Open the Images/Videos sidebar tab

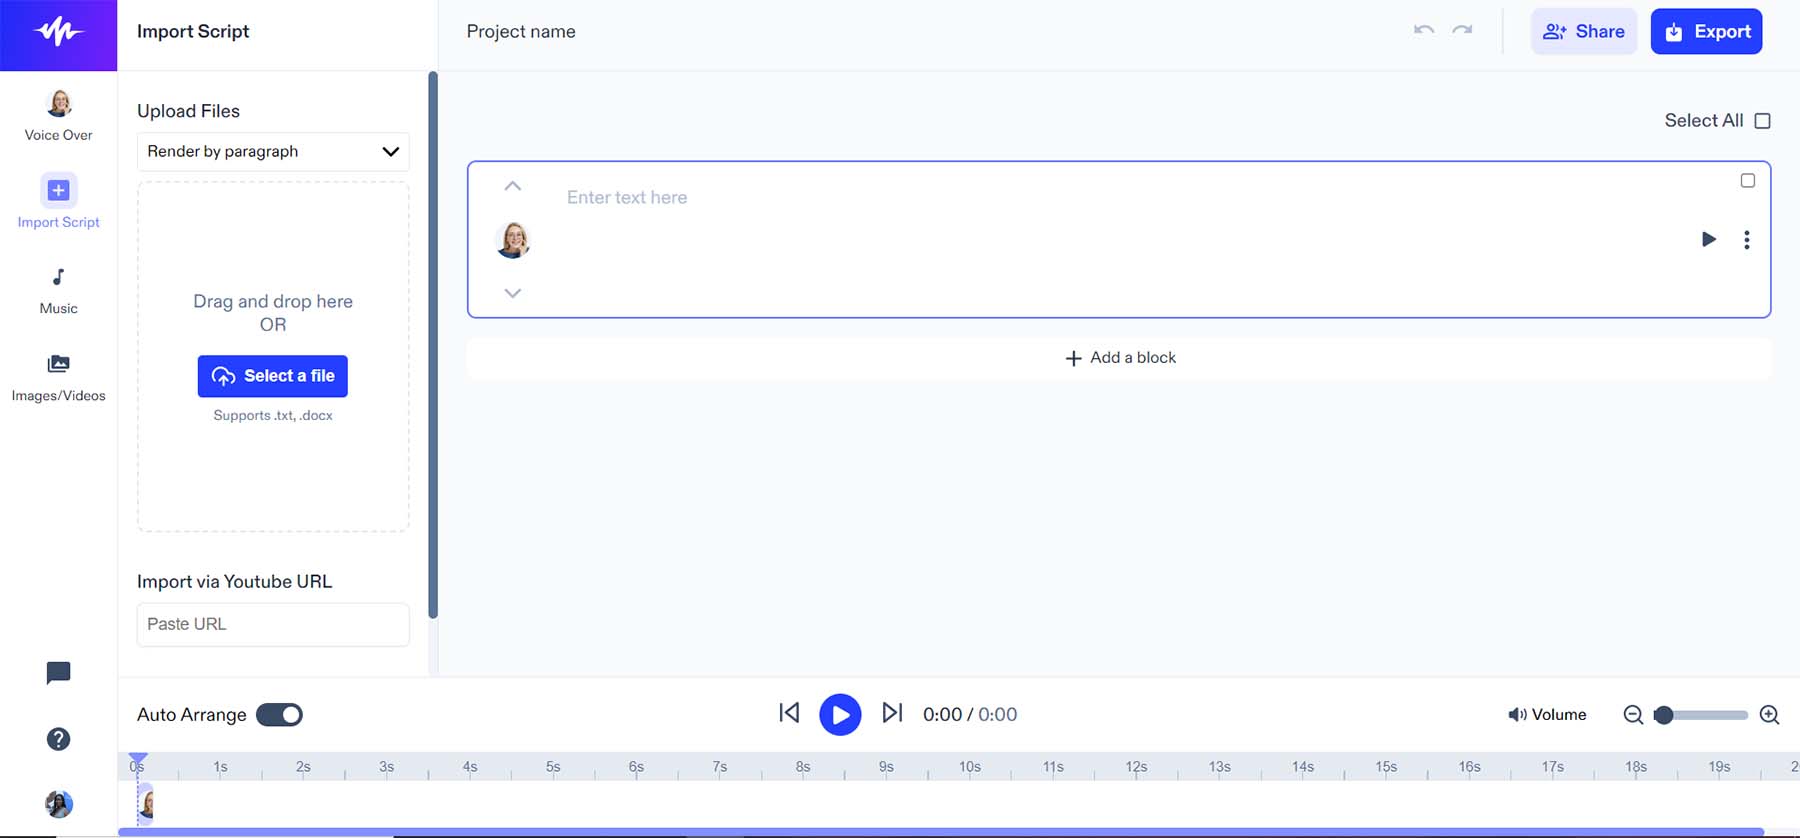click(58, 377)
